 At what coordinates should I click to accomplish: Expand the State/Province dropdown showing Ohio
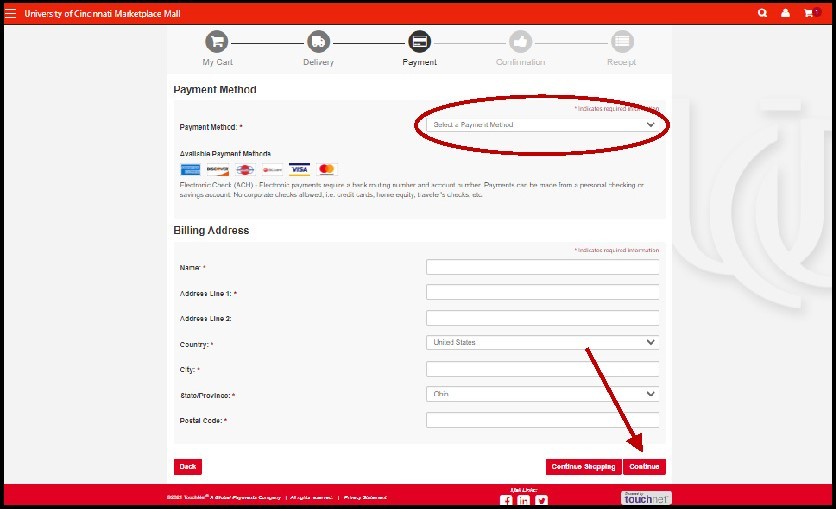(x=542, y=394)
